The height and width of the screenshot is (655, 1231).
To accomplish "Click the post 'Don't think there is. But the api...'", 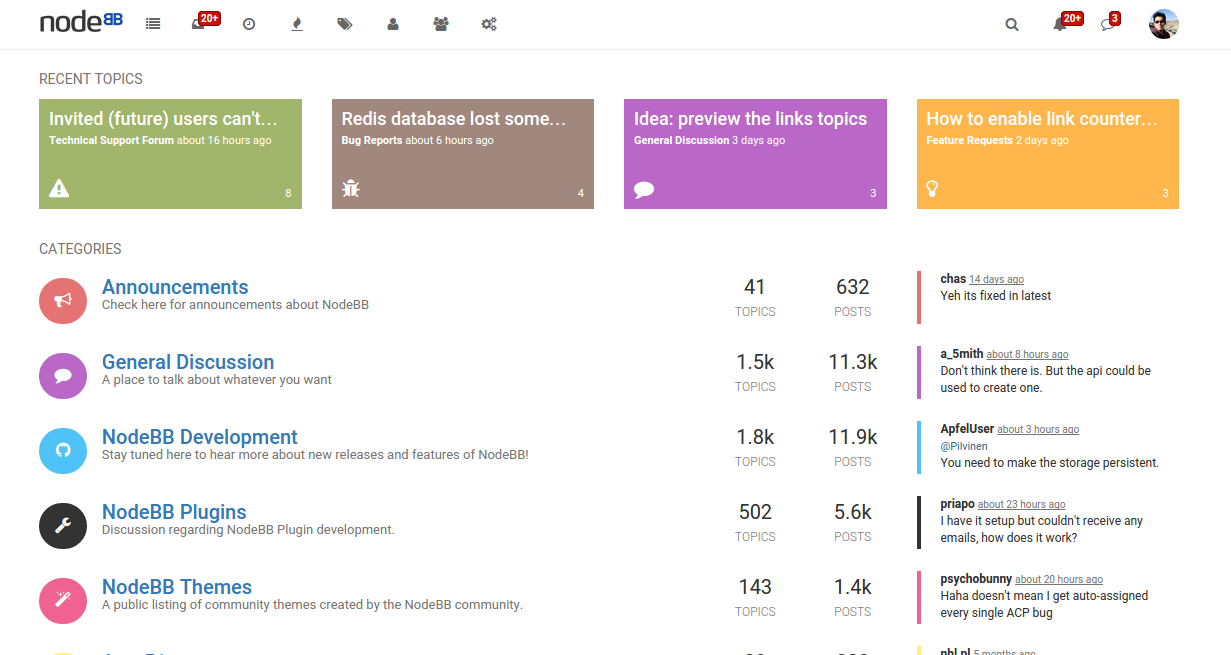I will 1046,379.
